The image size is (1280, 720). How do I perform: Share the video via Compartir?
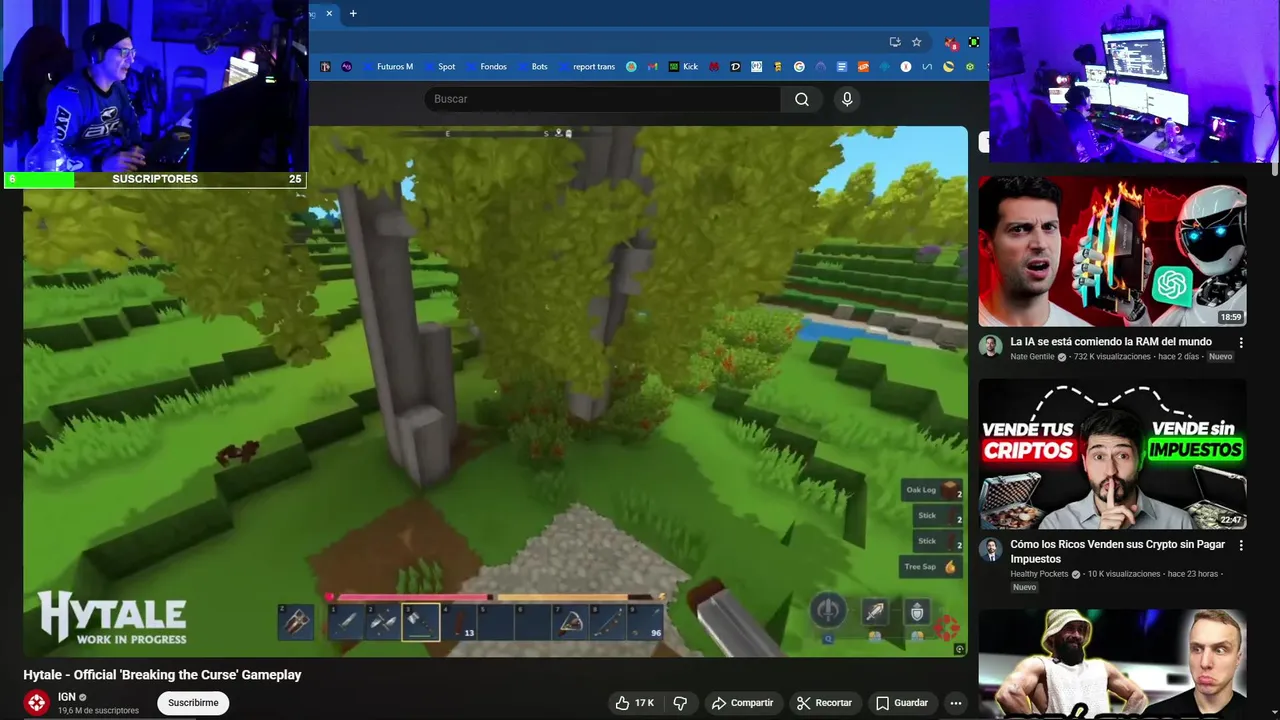[x=742, y=703]
